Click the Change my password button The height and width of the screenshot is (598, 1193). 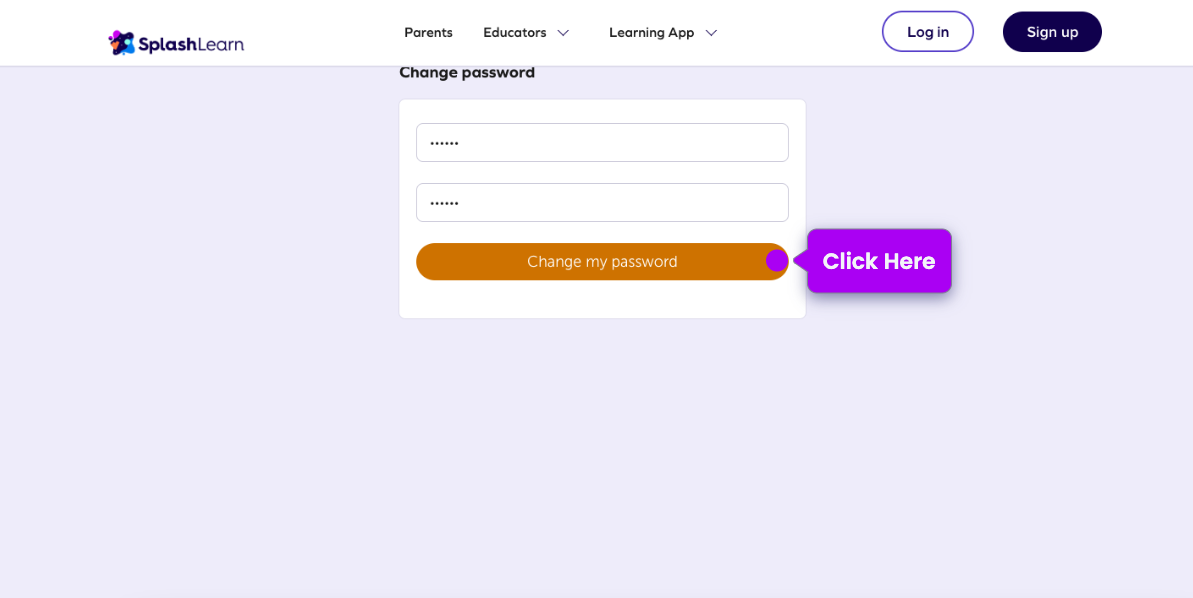coord(601,262)
